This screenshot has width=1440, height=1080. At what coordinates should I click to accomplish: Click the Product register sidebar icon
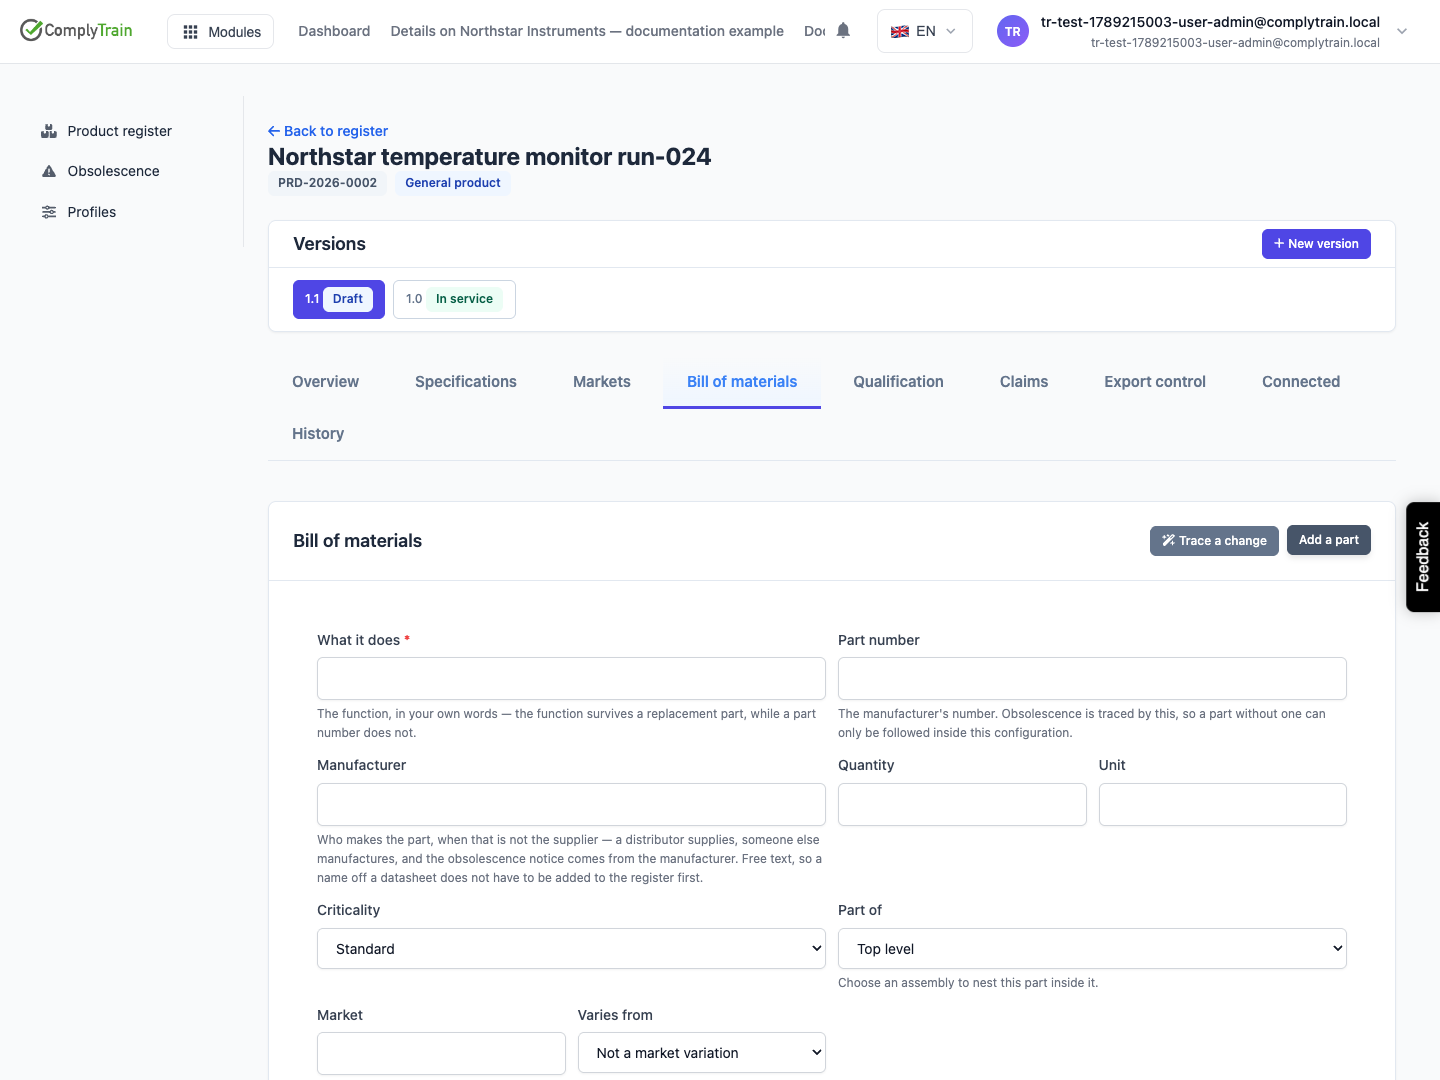49,131
